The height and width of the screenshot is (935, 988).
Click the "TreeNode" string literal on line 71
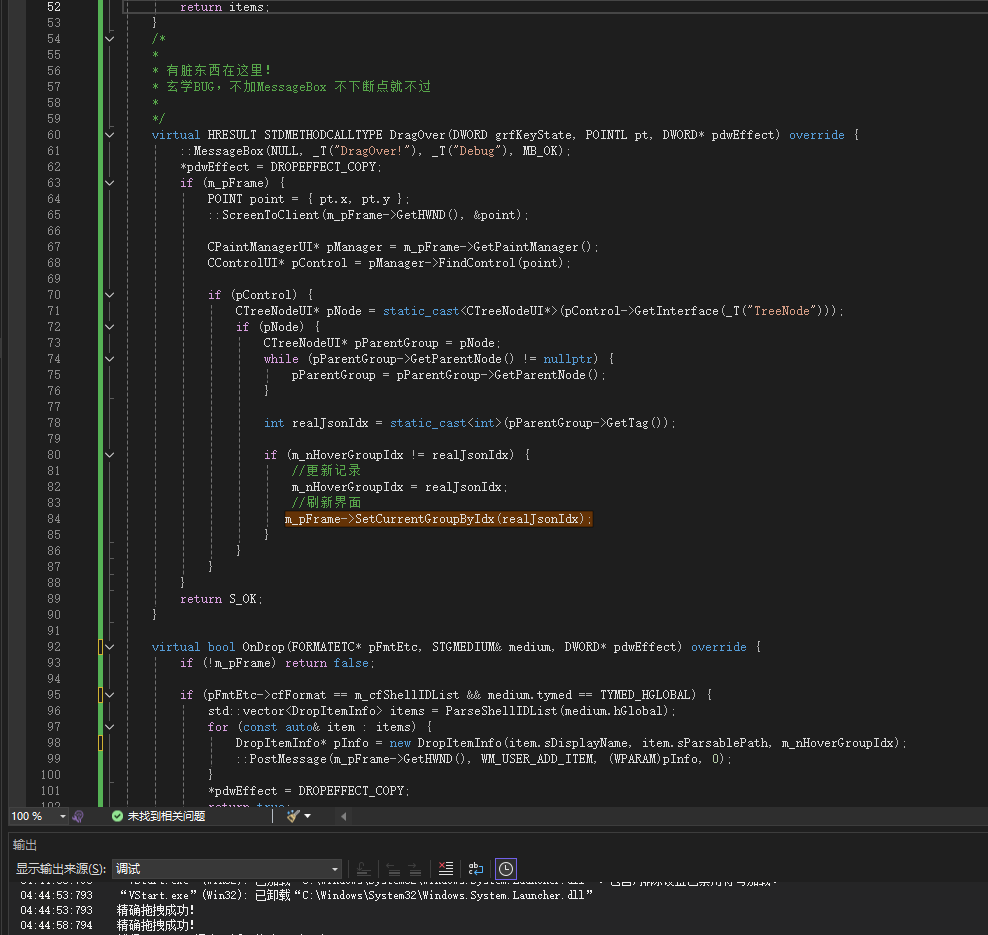(x=781, y=311)
